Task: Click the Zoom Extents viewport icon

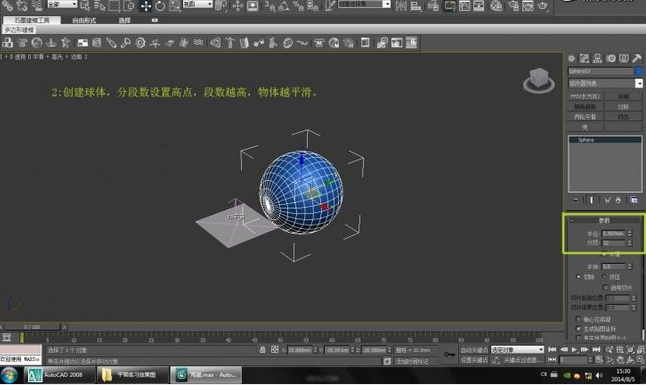Action: (x=630, y=350)
